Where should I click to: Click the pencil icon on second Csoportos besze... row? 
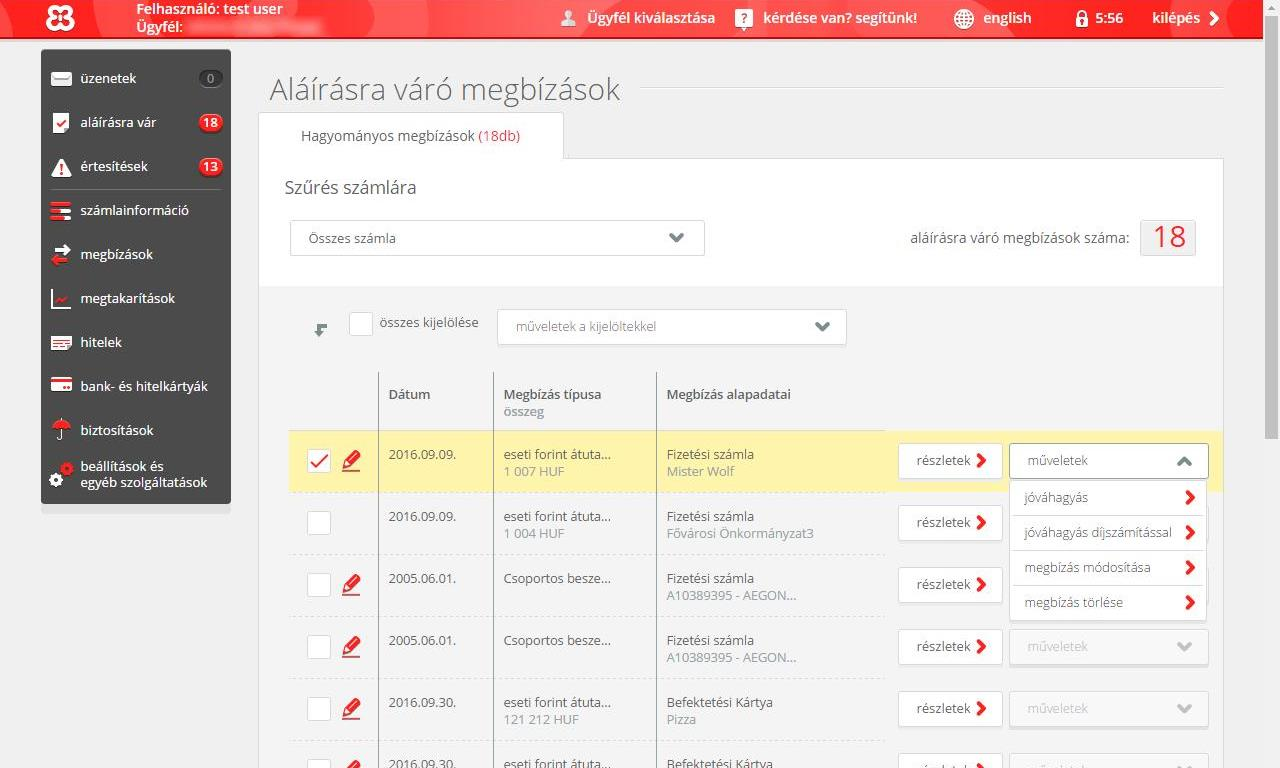click(x=351, y=647)
